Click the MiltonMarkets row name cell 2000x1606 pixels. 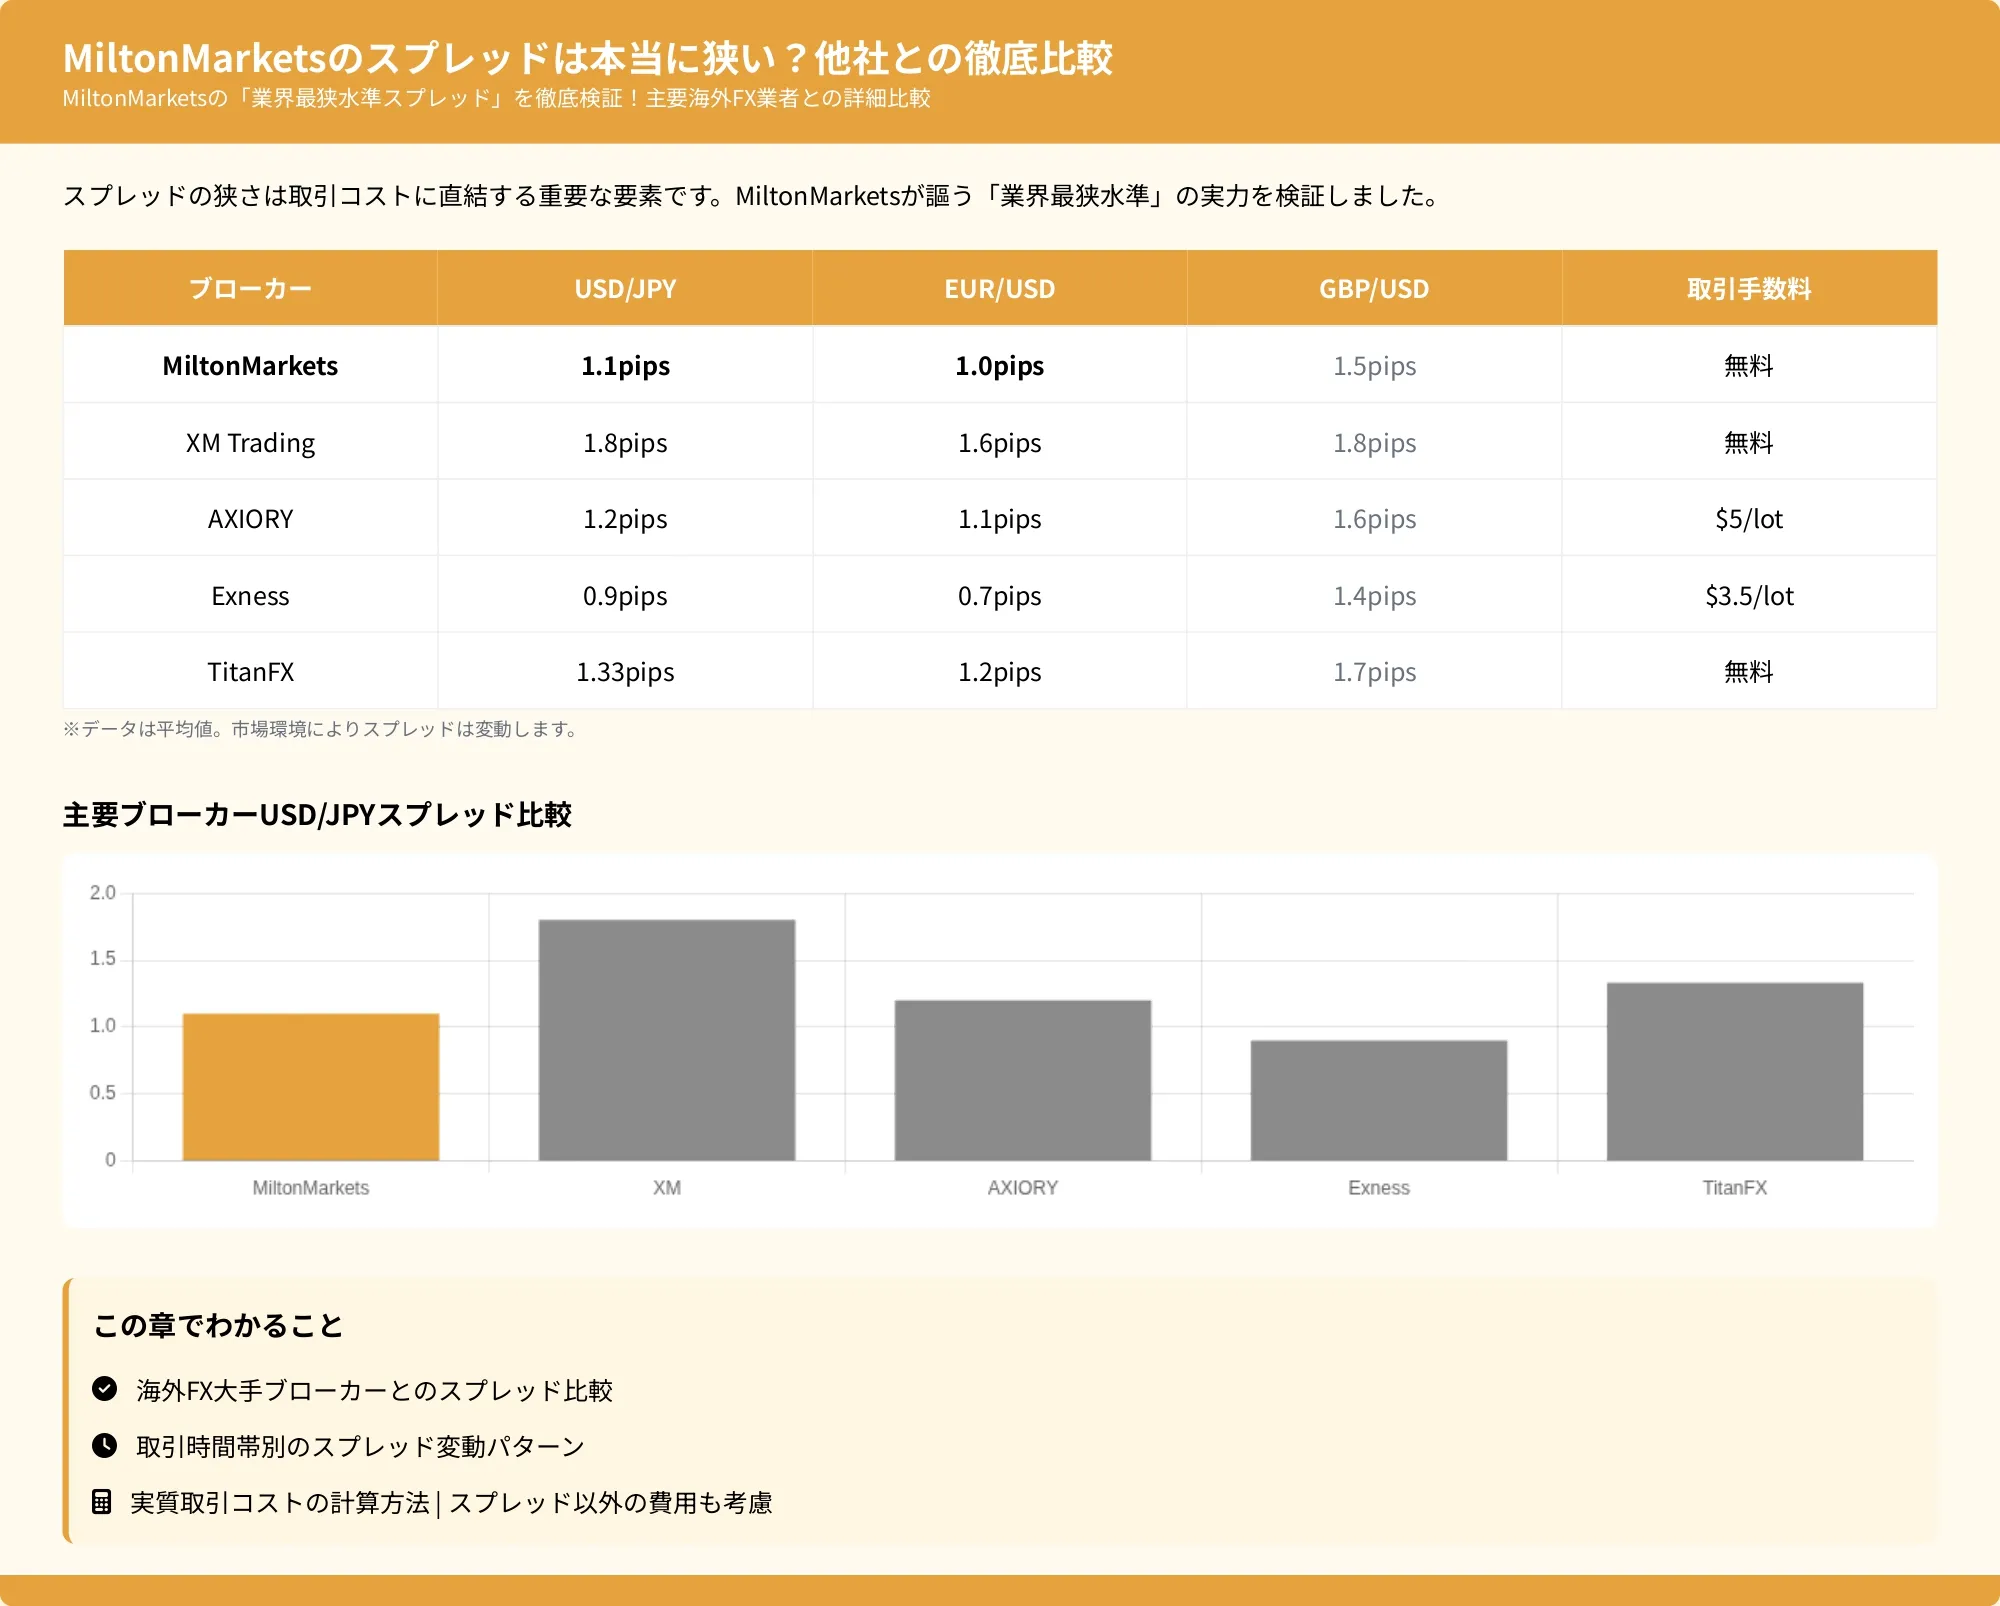250,366
